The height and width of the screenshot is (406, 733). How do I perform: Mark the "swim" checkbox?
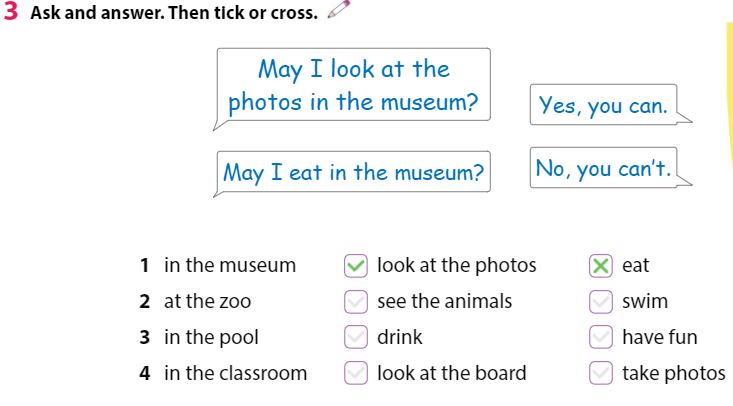coord(600,302)
